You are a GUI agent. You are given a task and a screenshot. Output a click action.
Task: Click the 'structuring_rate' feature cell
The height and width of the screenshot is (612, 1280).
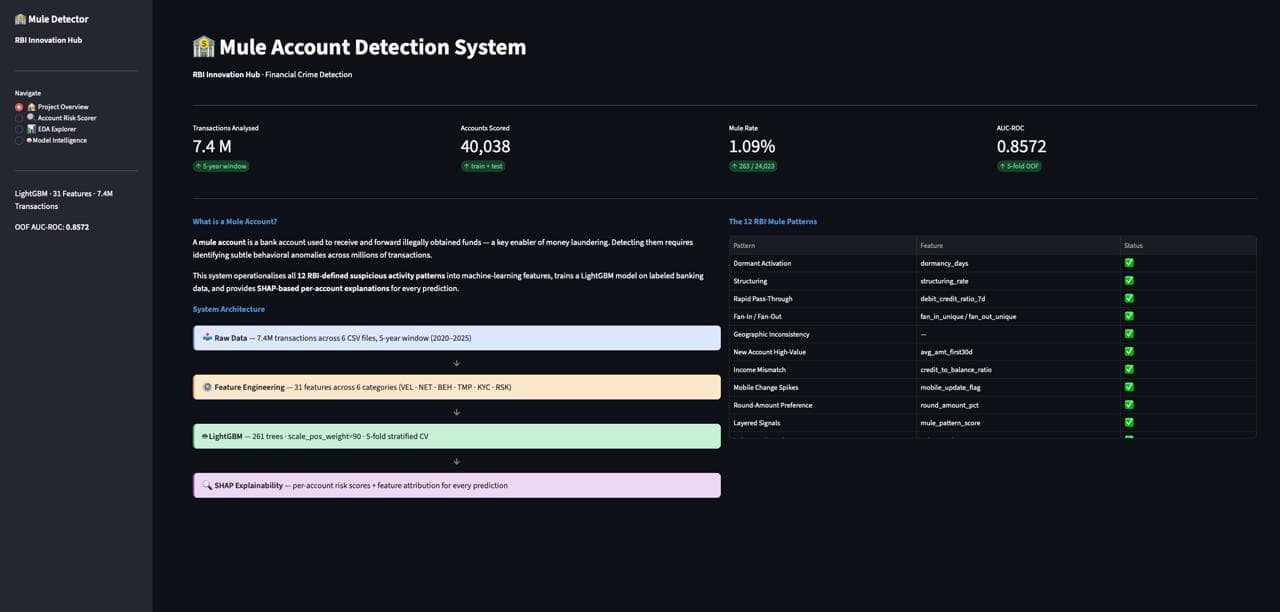point(1018,281)
